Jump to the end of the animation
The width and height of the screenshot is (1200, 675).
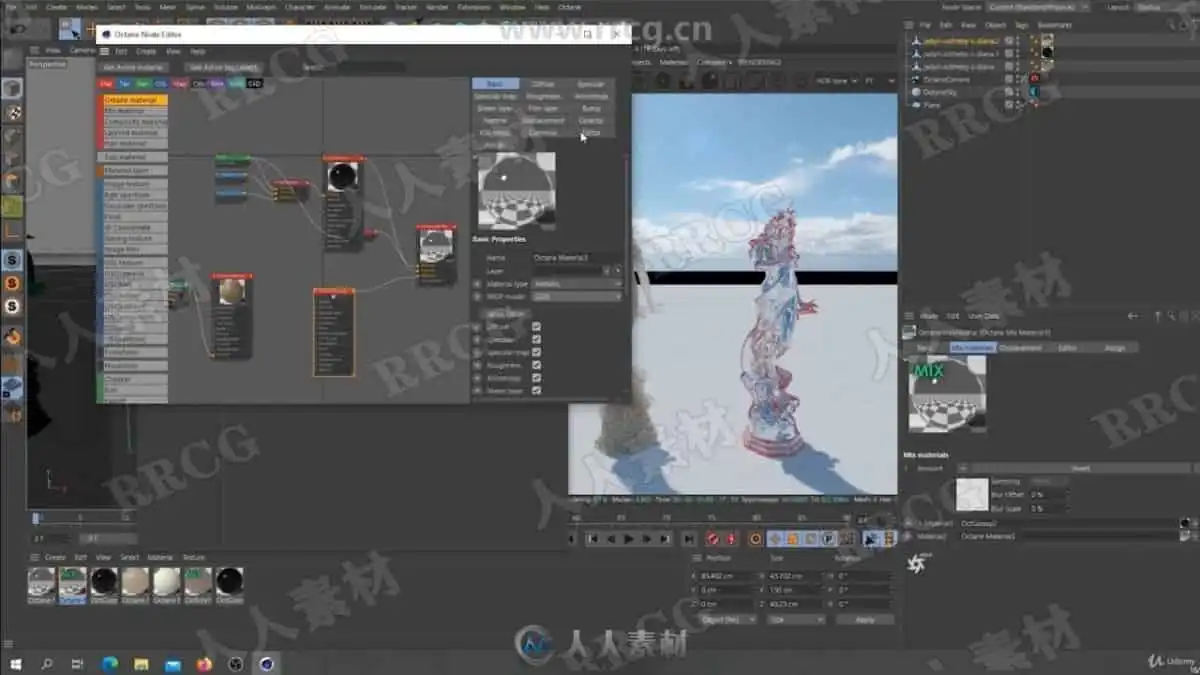tap(688, 538)
